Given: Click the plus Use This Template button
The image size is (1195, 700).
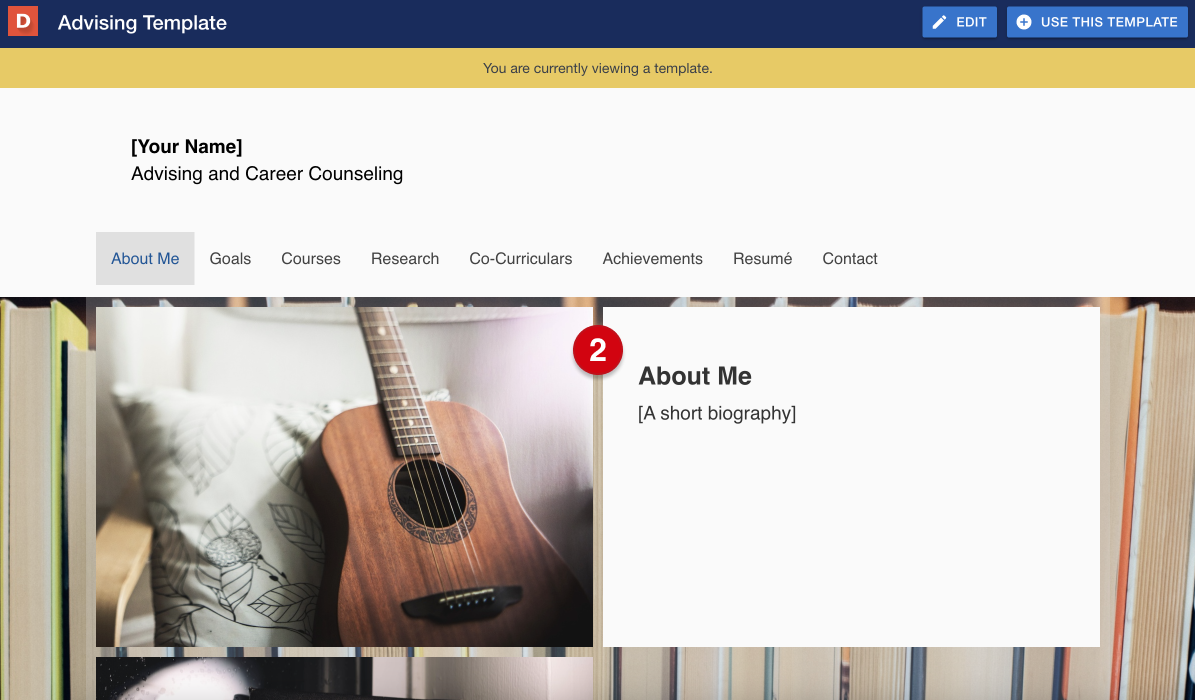Looking at the screenshot, I should [x=1097, y=22].
